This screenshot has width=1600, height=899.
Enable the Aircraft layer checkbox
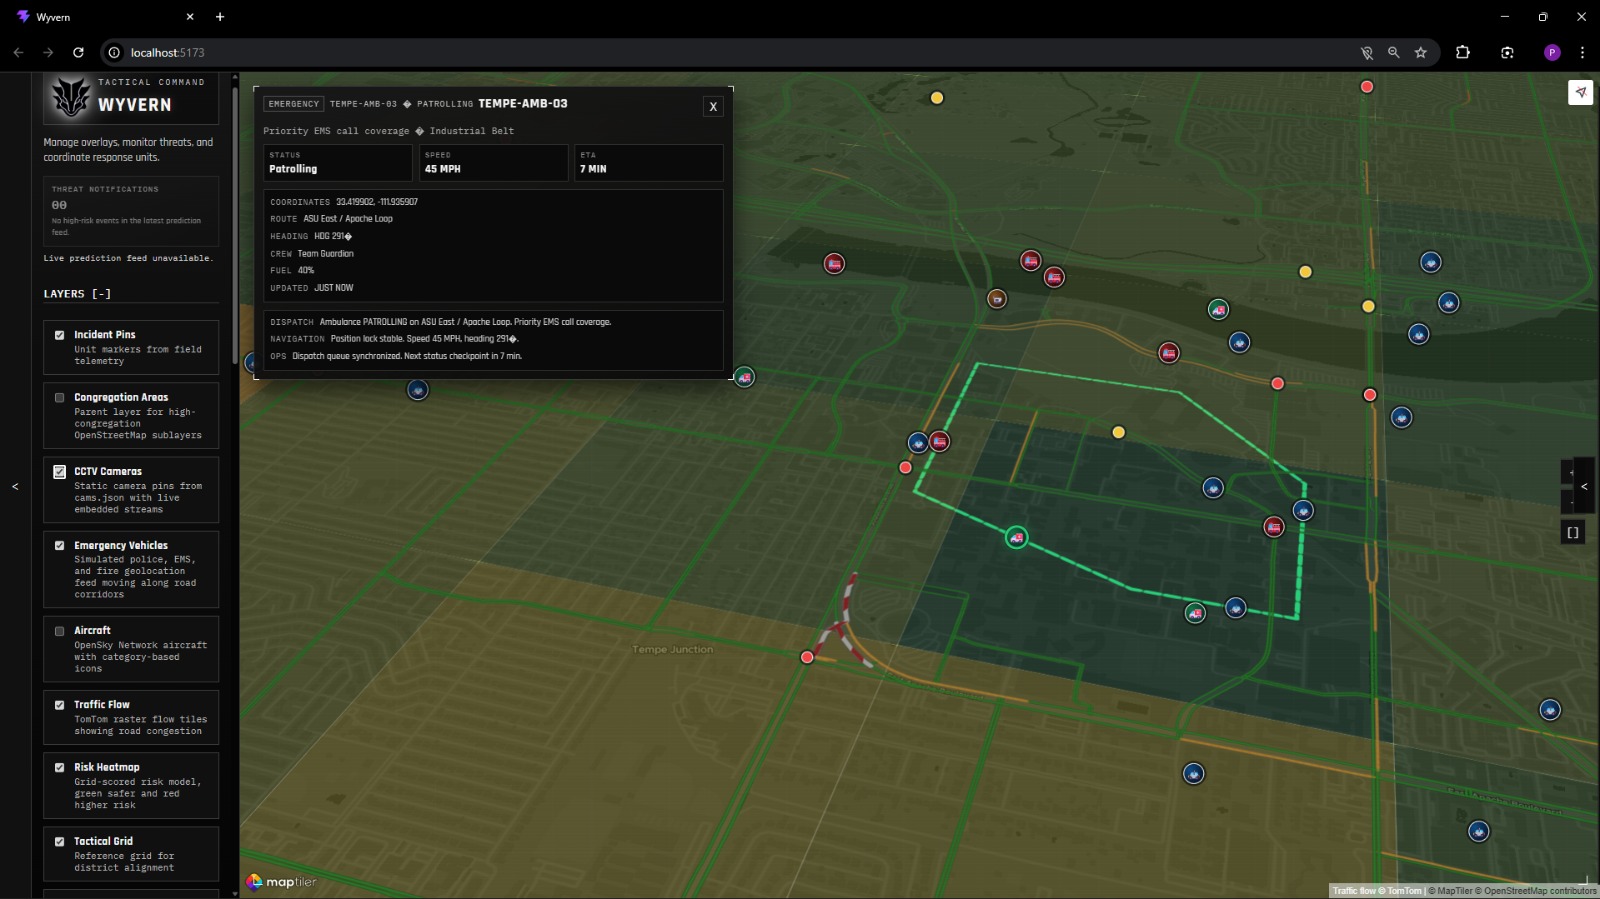60,631
